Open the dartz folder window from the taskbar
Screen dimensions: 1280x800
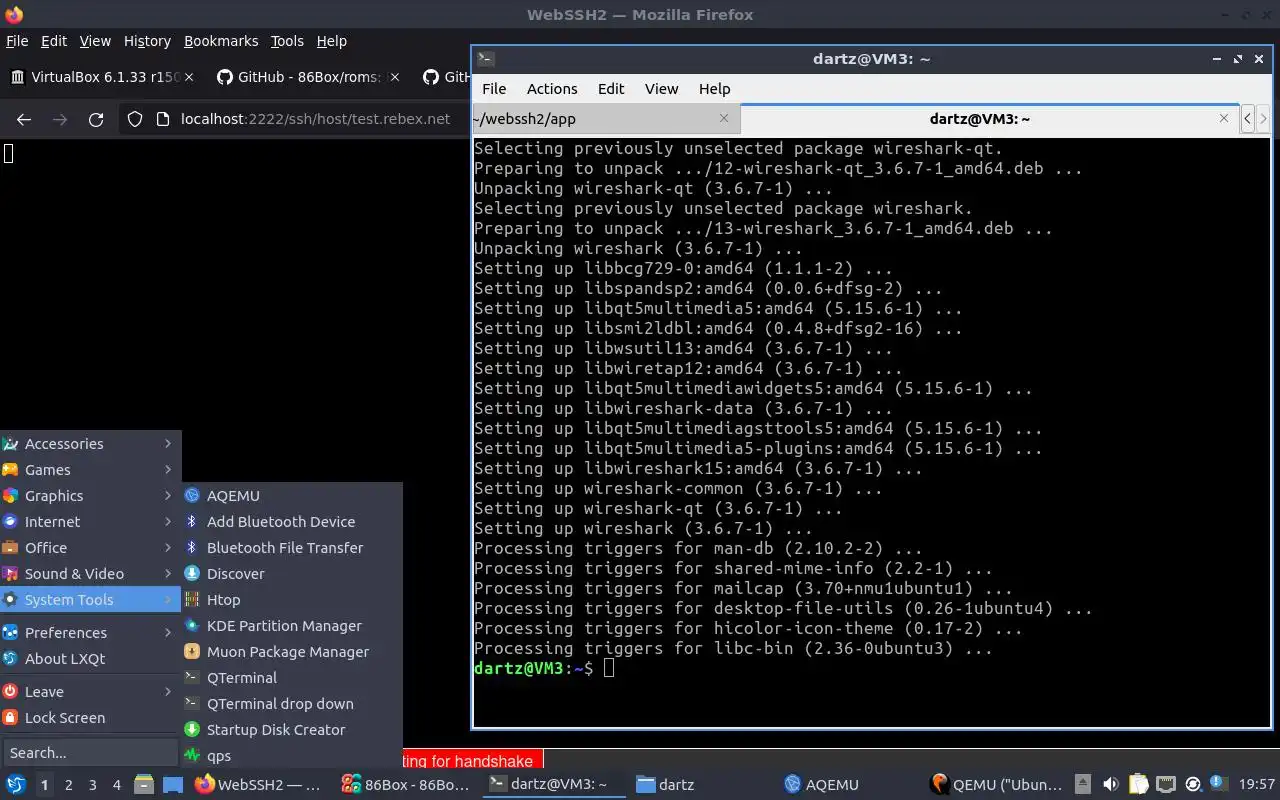(x=700, y=785)
